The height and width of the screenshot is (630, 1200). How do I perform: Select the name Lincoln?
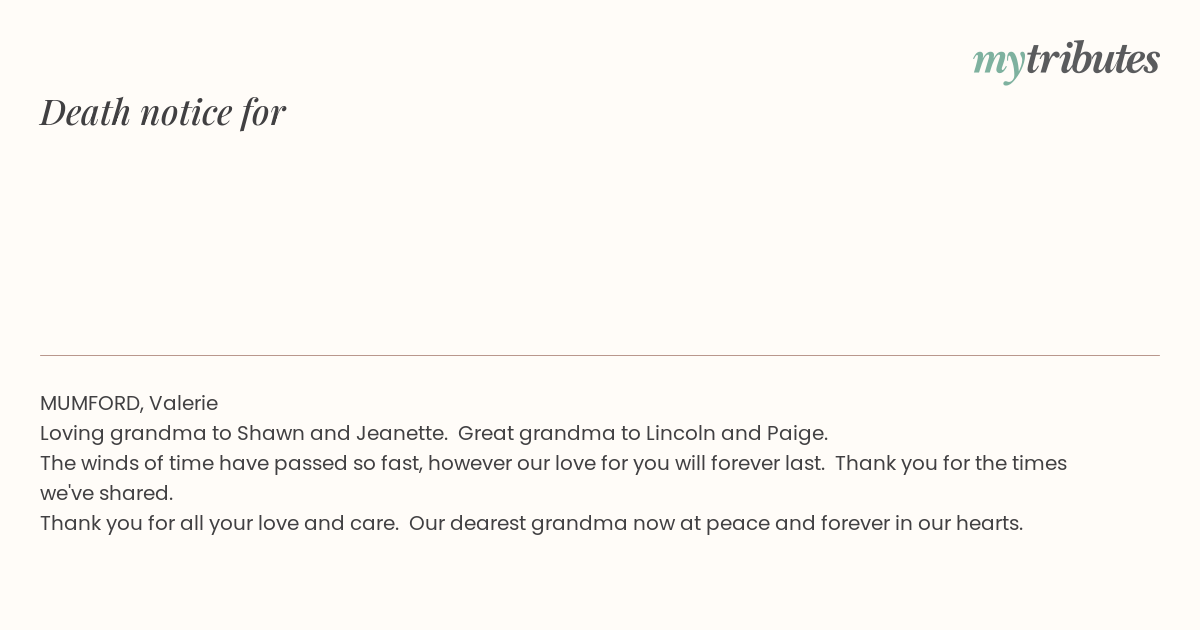coord(680,434)
